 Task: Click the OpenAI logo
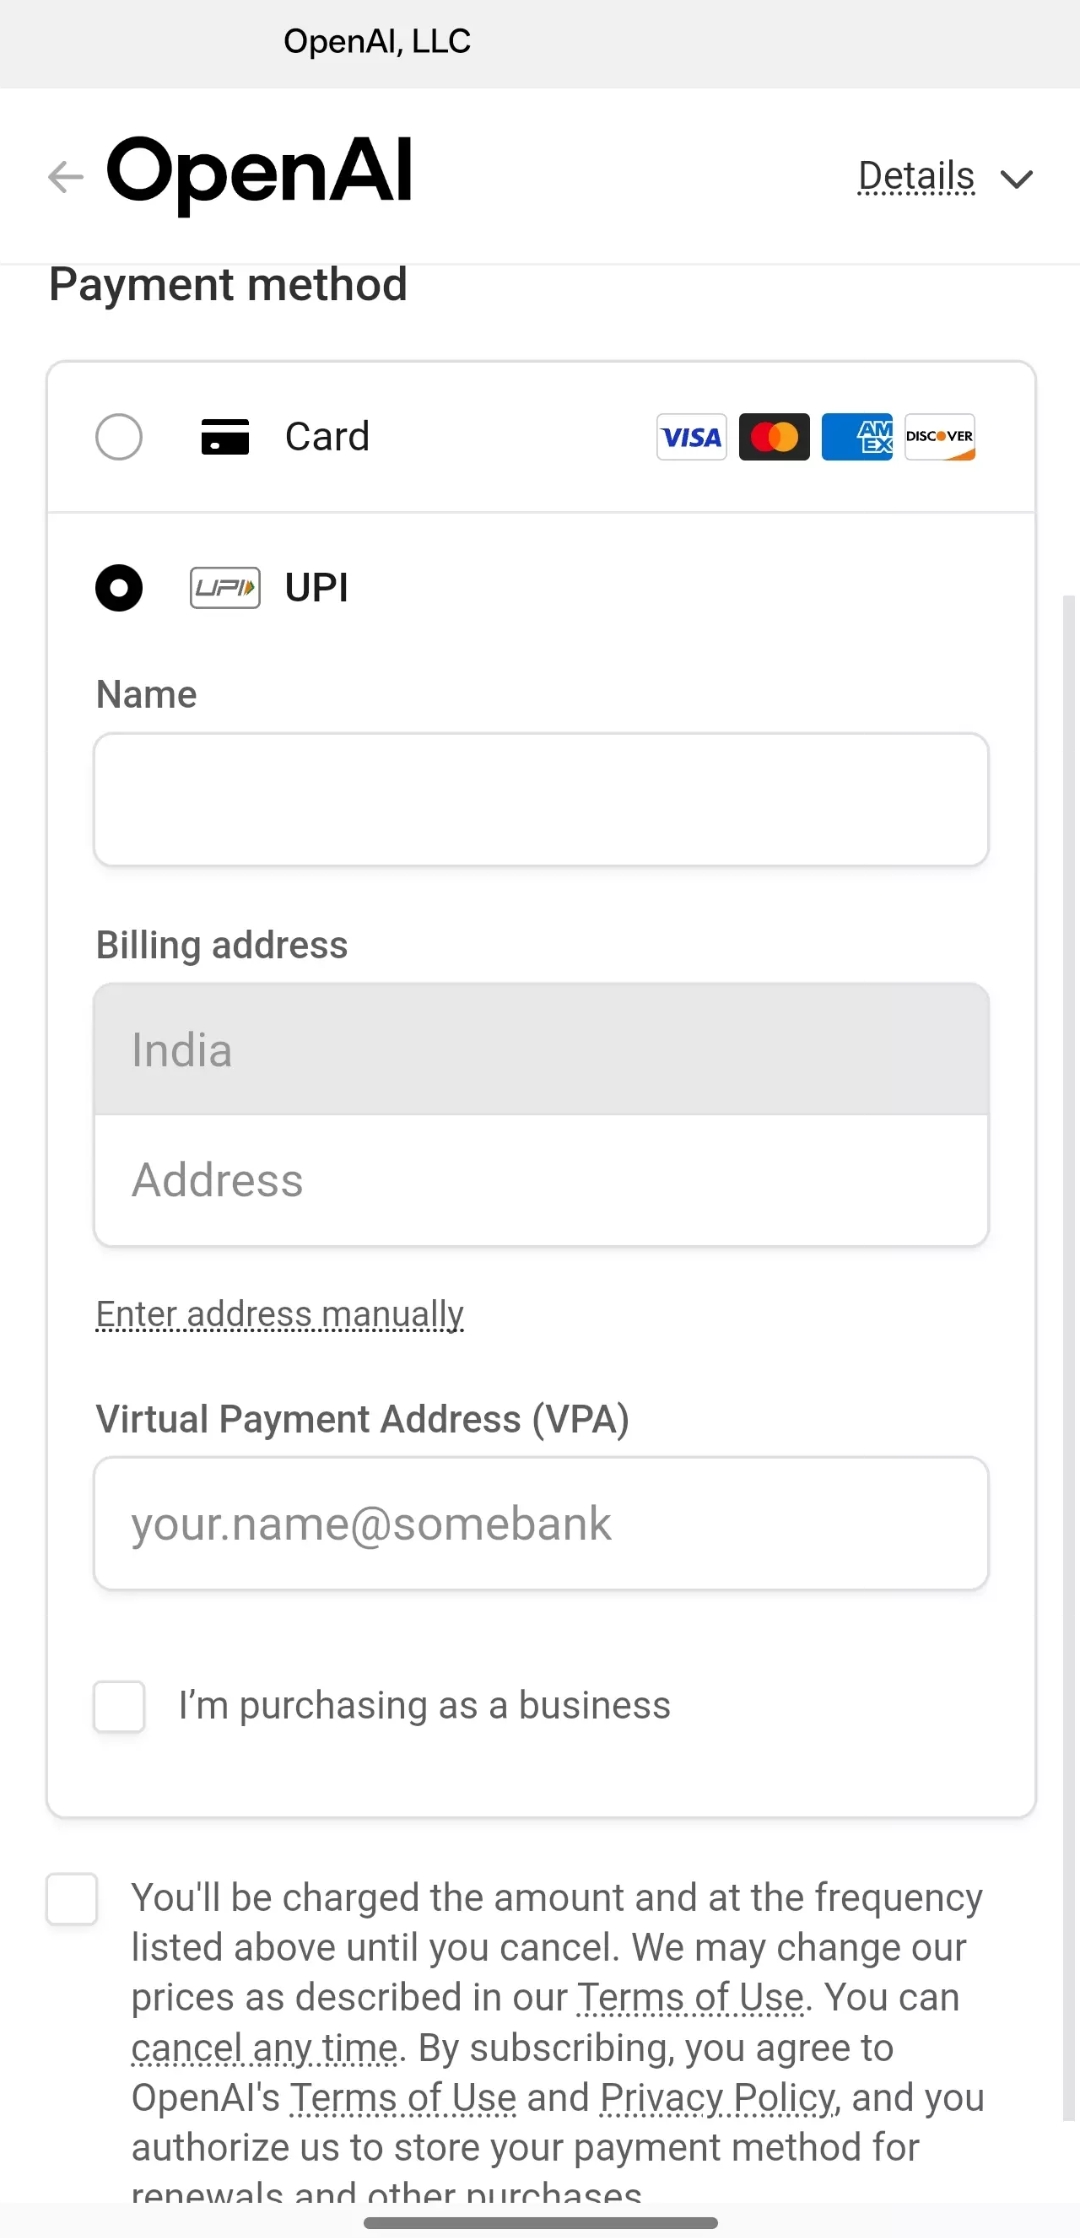(260, 172)
